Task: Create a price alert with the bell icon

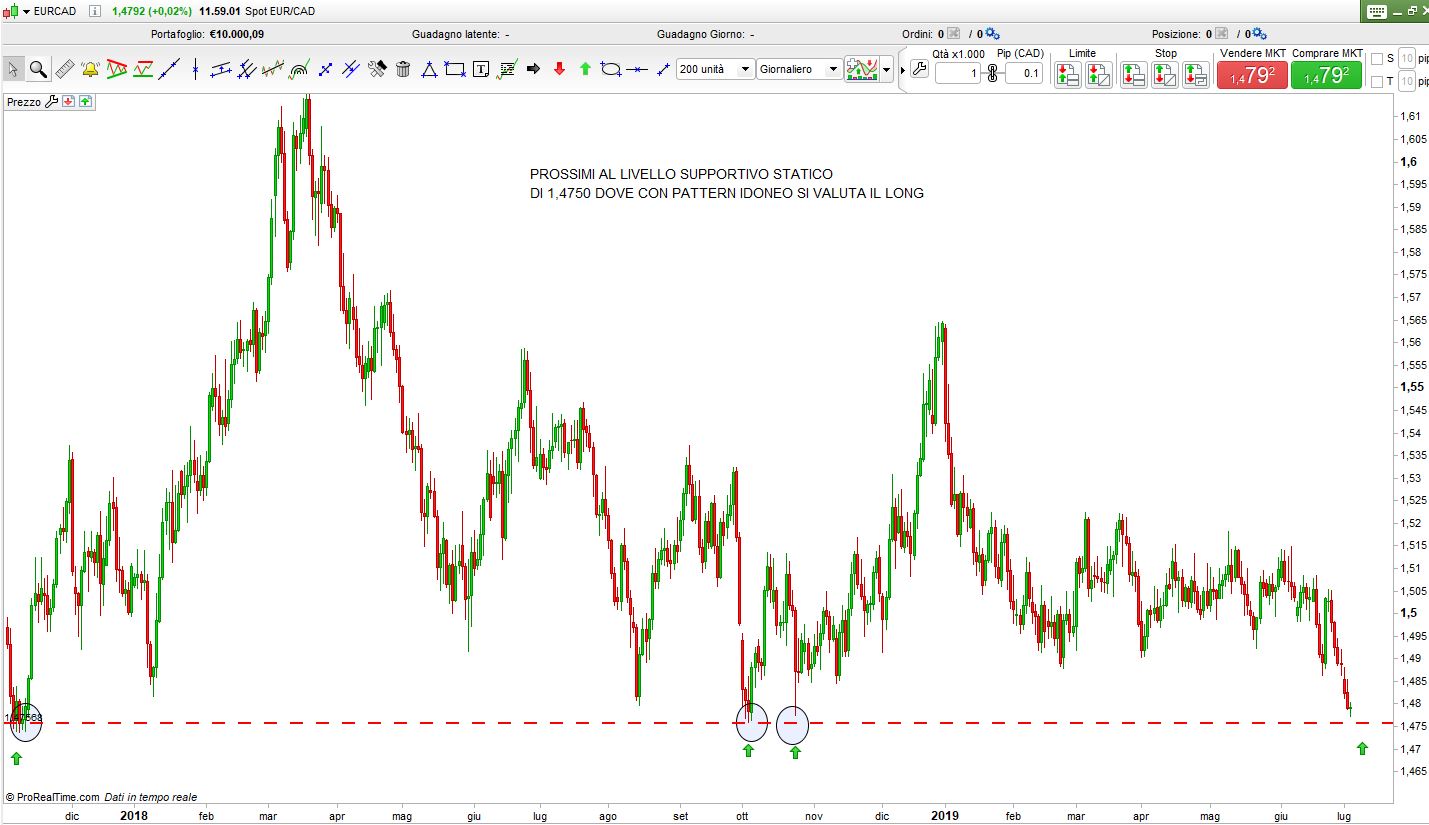Action: click(x=90, y=69)
